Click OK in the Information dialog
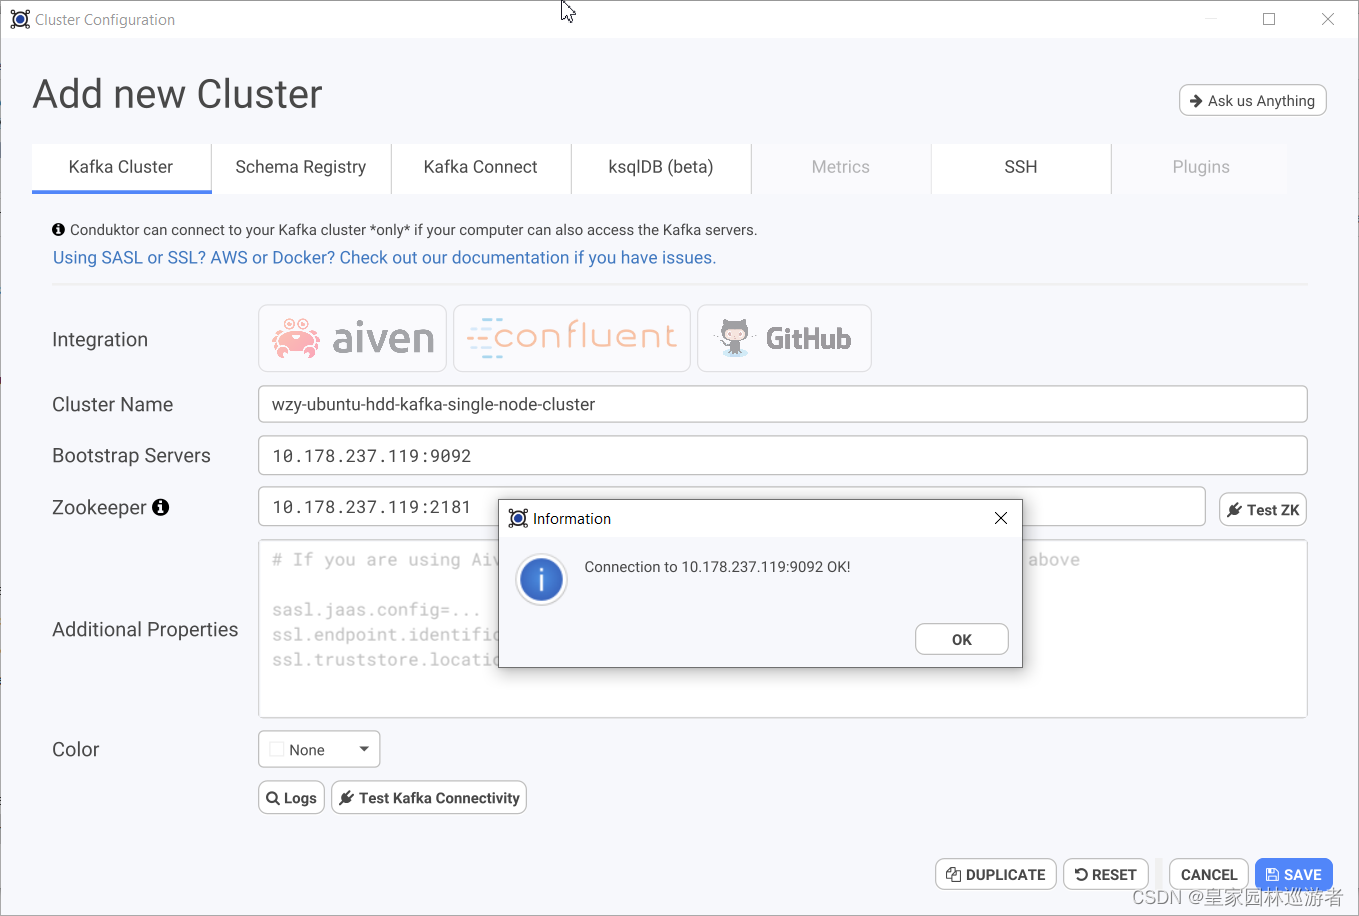Image resolution: width=1359 pixels, height=916 pixels. 961,639
